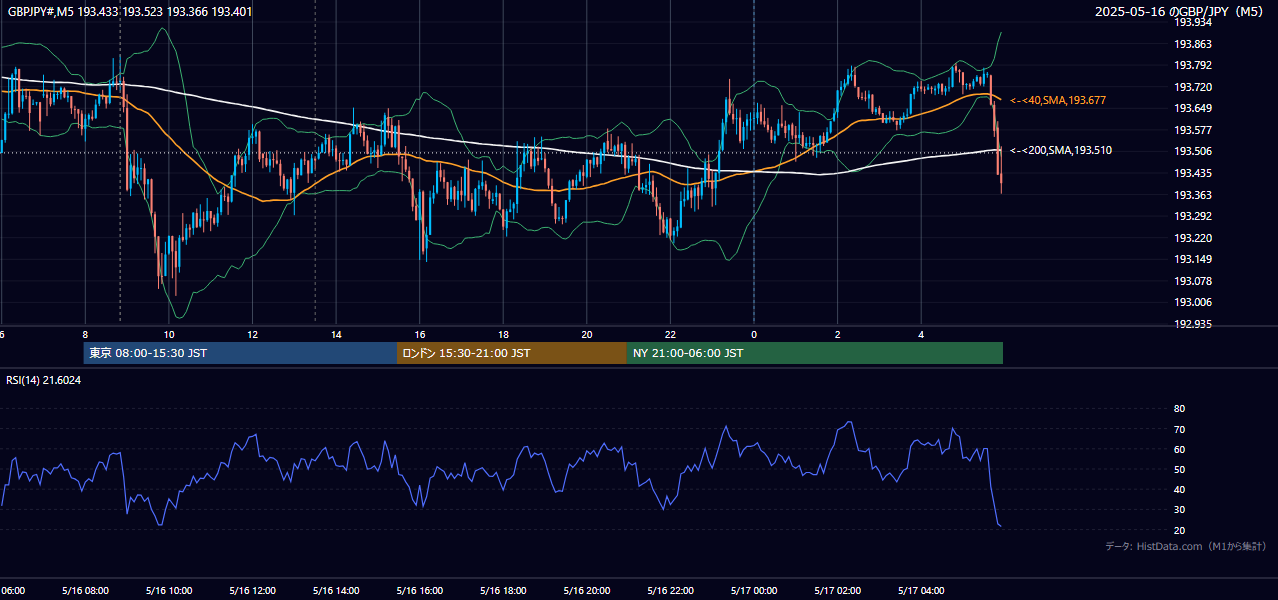The height and width of the screenshot is (600, 1278).
Task: Click RSI axis level 20
Action: tap(1179, 530)
